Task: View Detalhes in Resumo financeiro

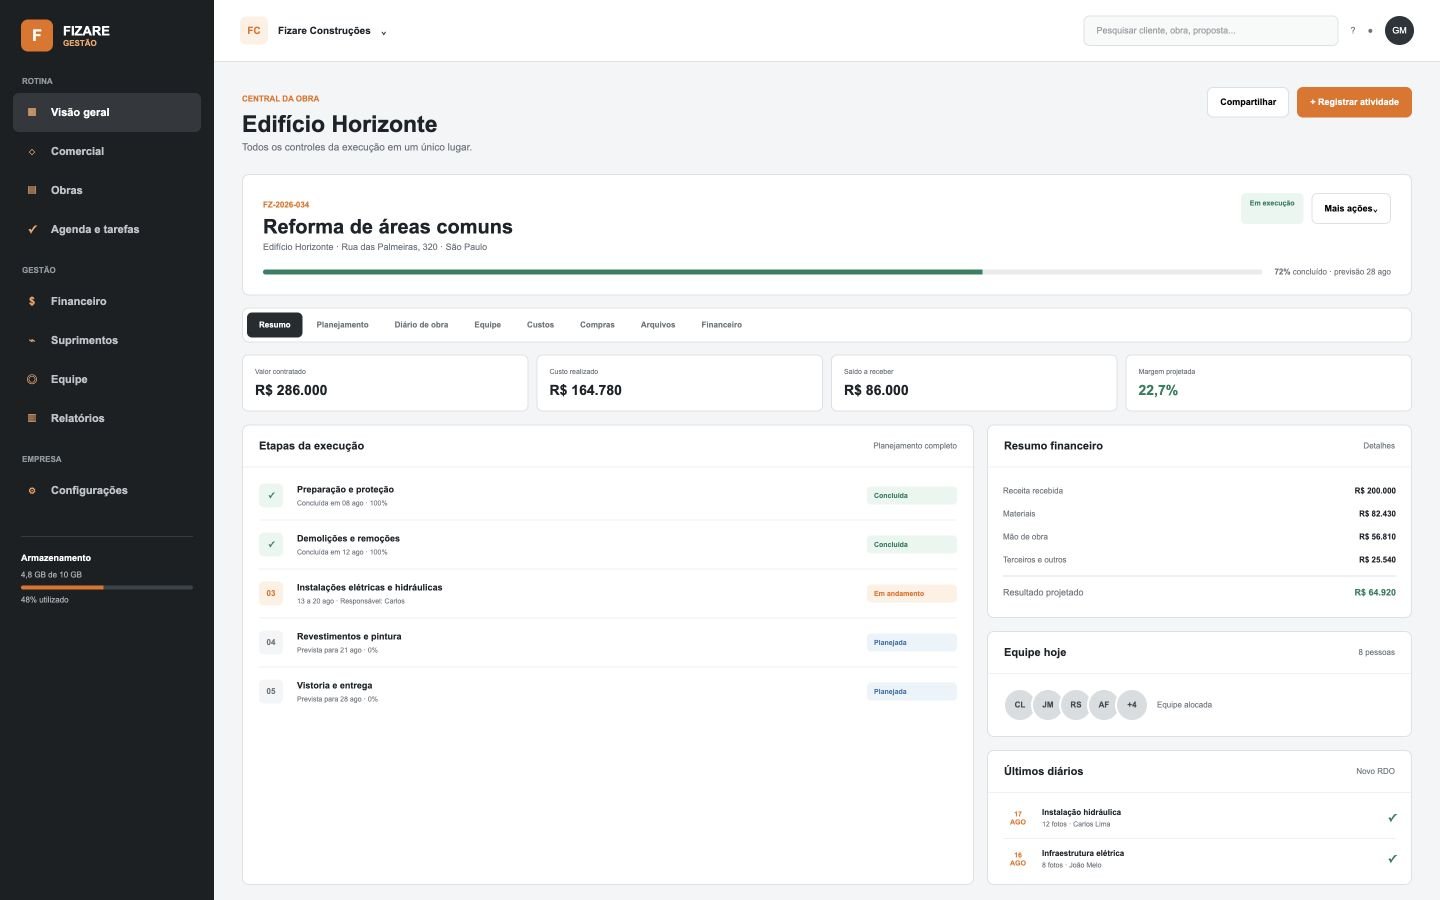Action: [x=1379, y=446]
